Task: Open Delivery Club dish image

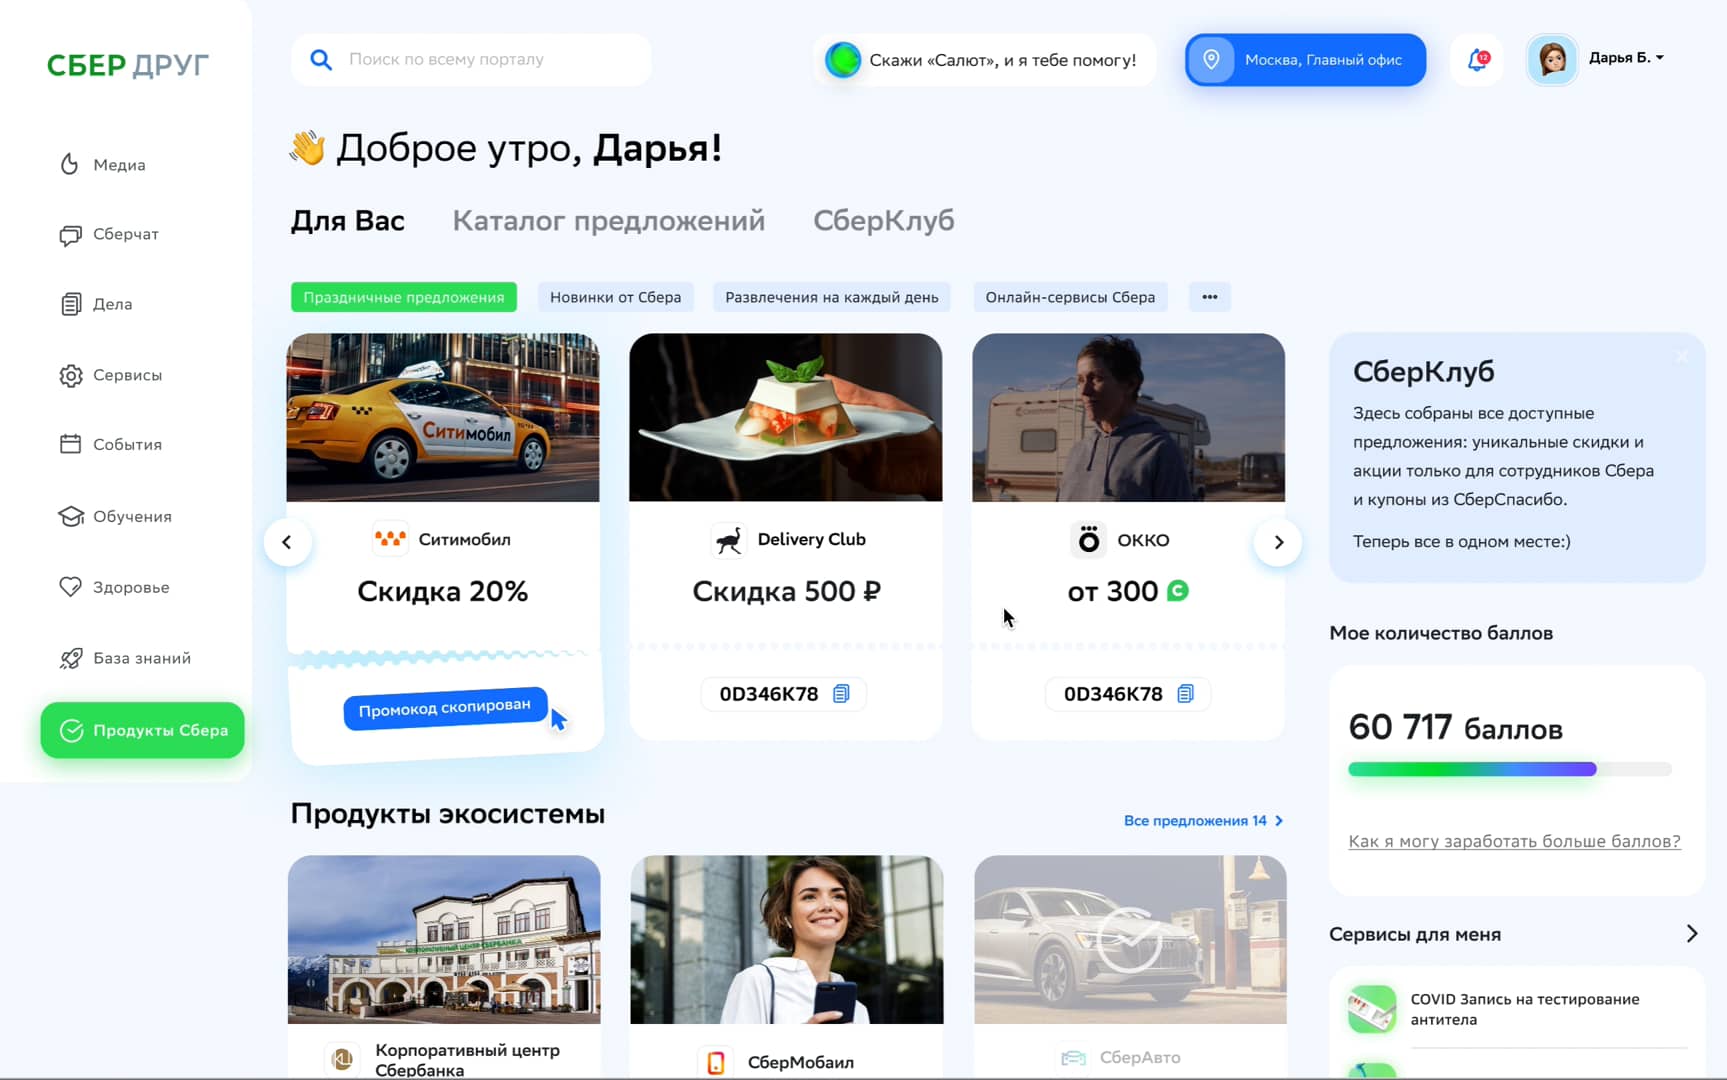Action: 786,418
